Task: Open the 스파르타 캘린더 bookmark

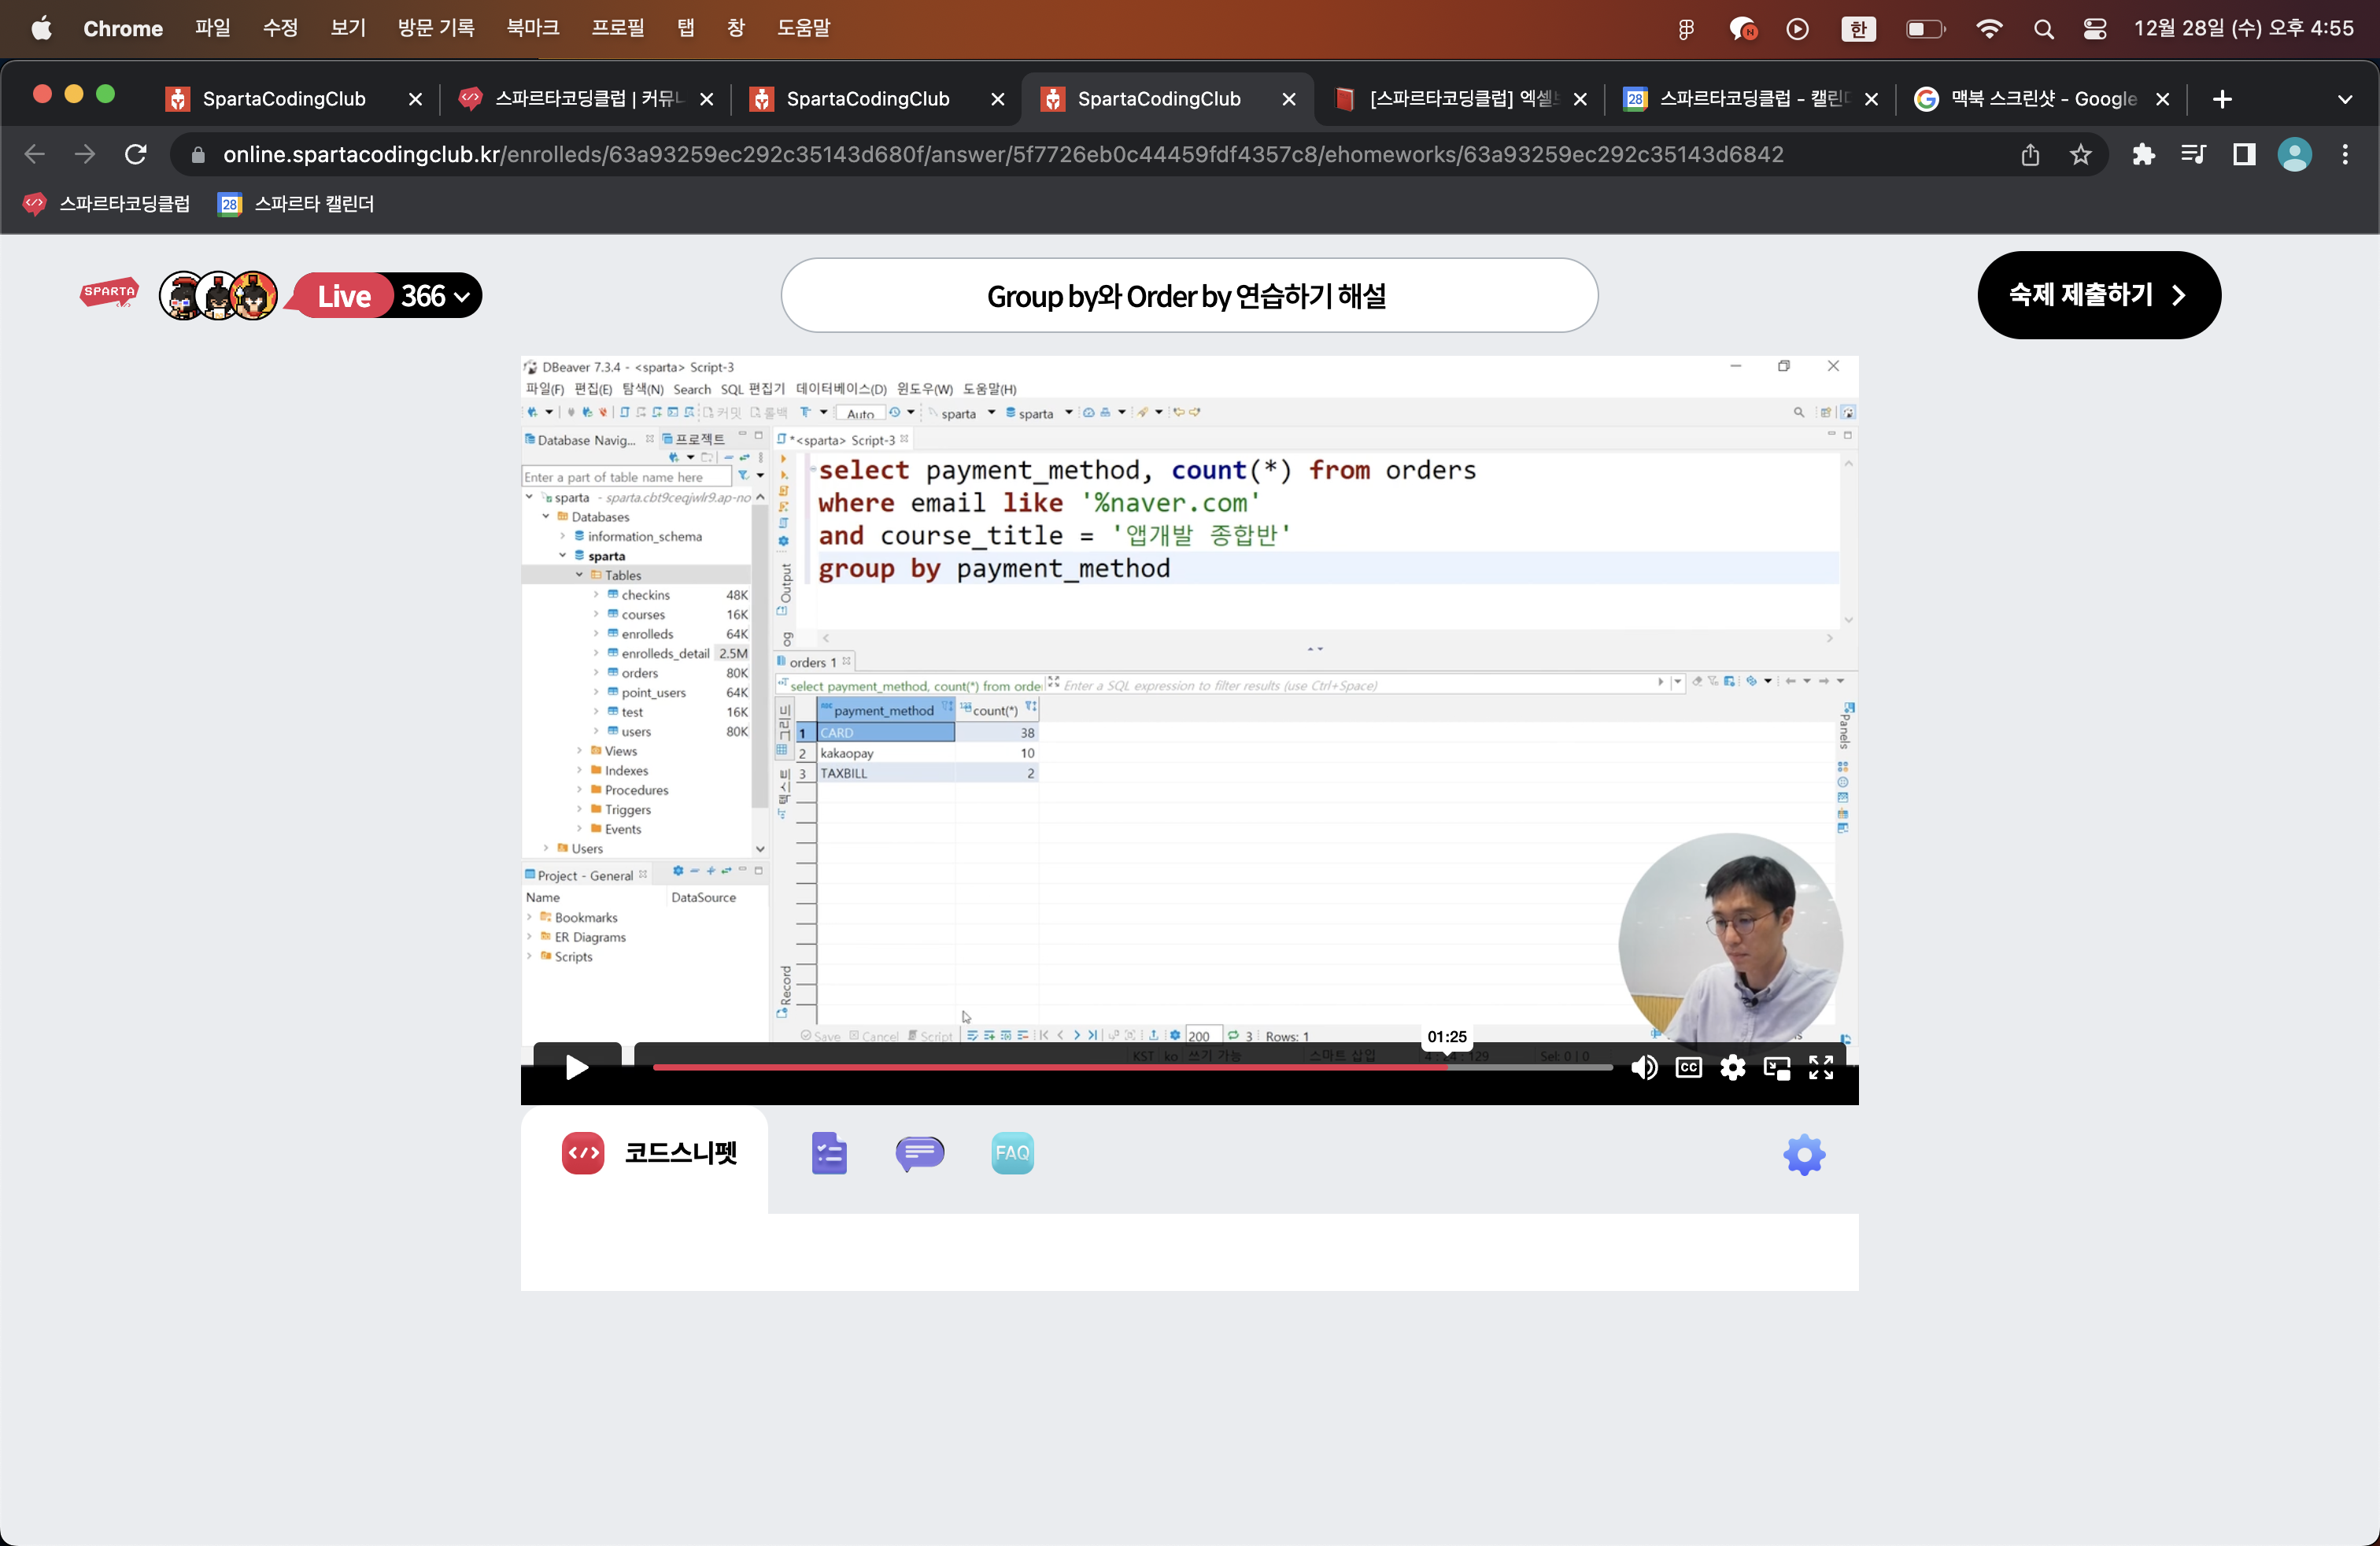Action: pyautogui.click(x=297, y=204)
